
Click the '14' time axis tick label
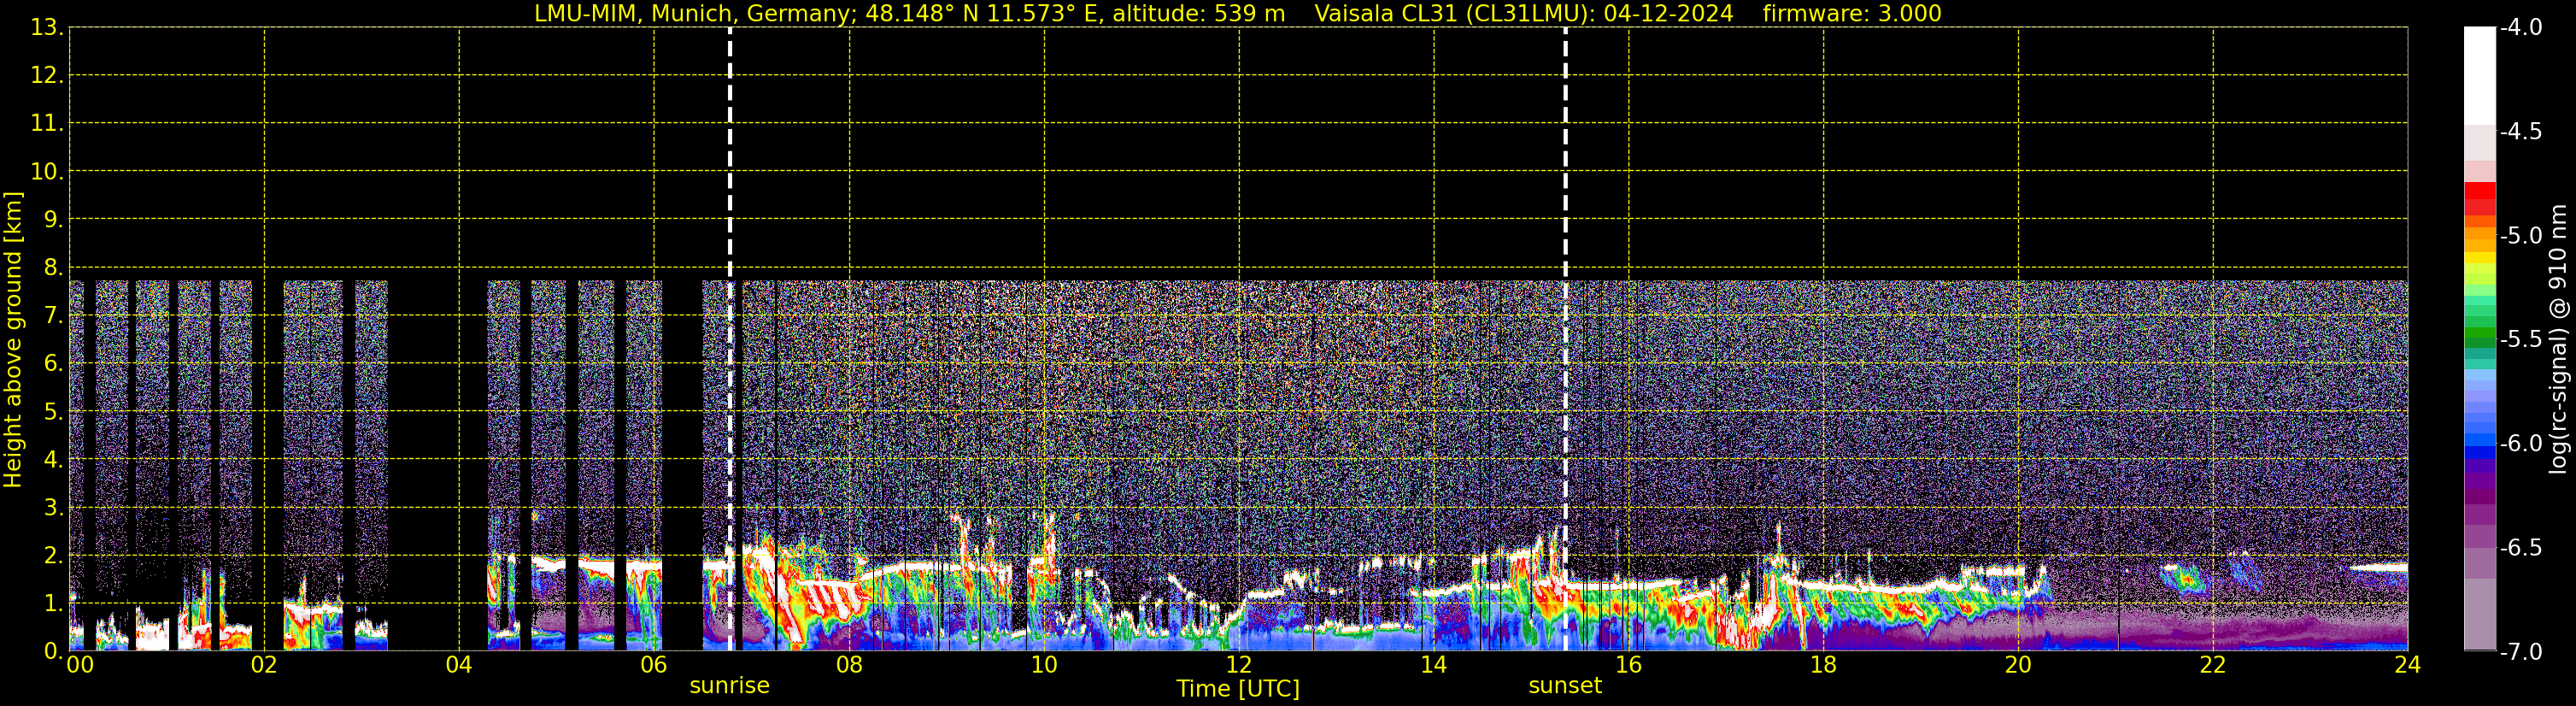[1434, 666]
